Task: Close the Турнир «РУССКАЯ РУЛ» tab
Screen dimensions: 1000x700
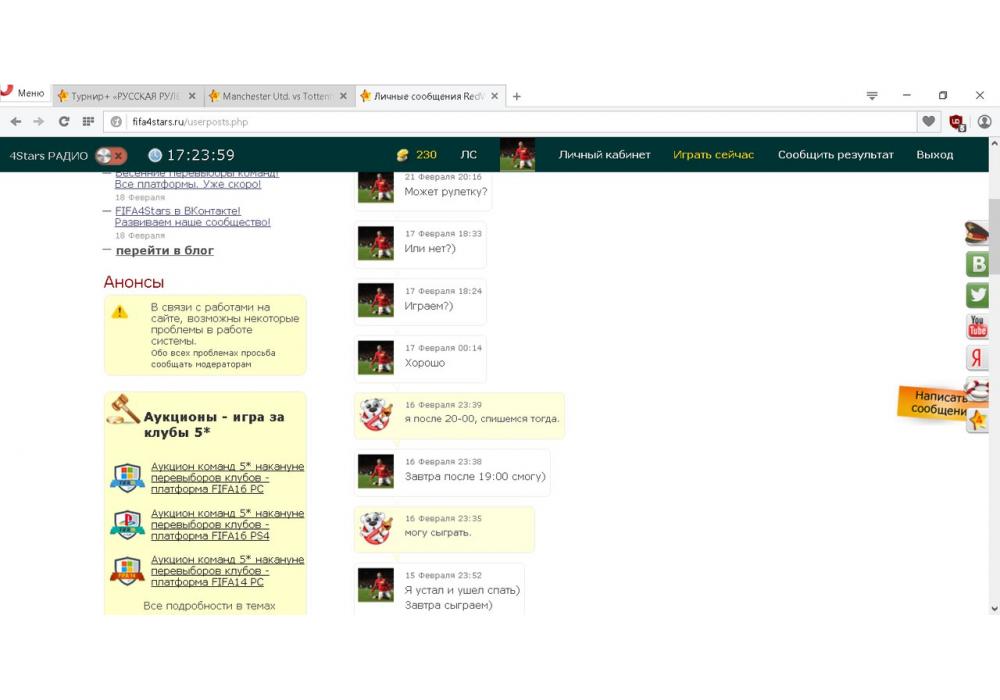Action: pyautogui.click(x=192, y=96)
